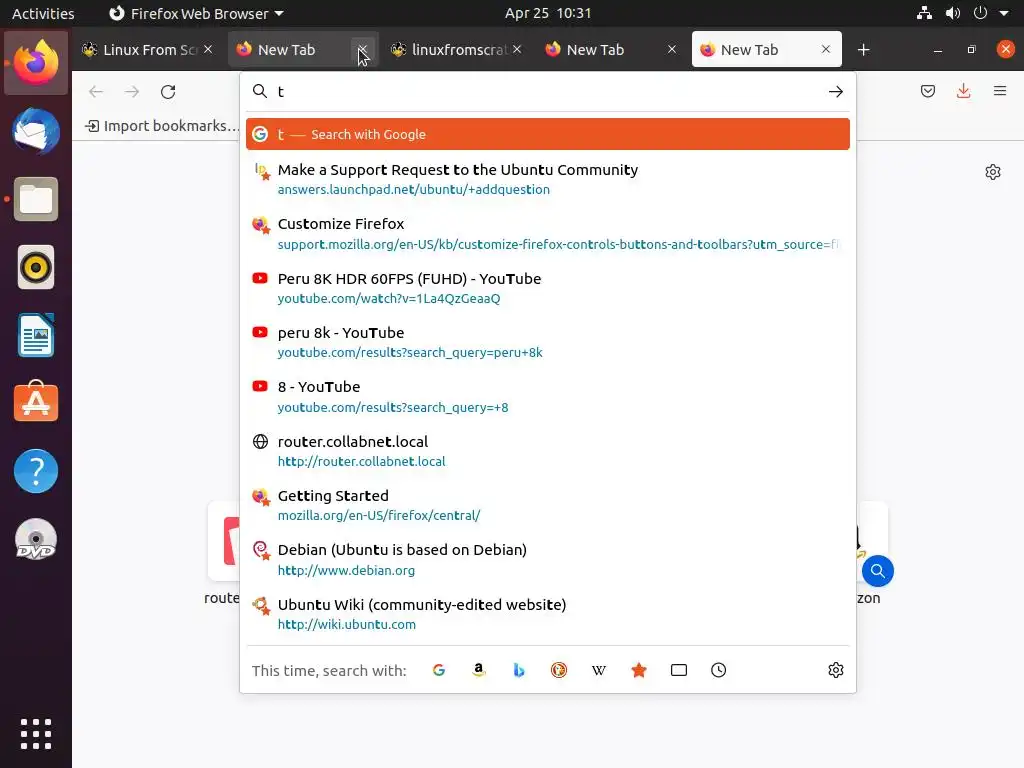Search with Amazon one-off search icon
The width and height of the screenshot is (1024, 768).
tap(479, 670)
